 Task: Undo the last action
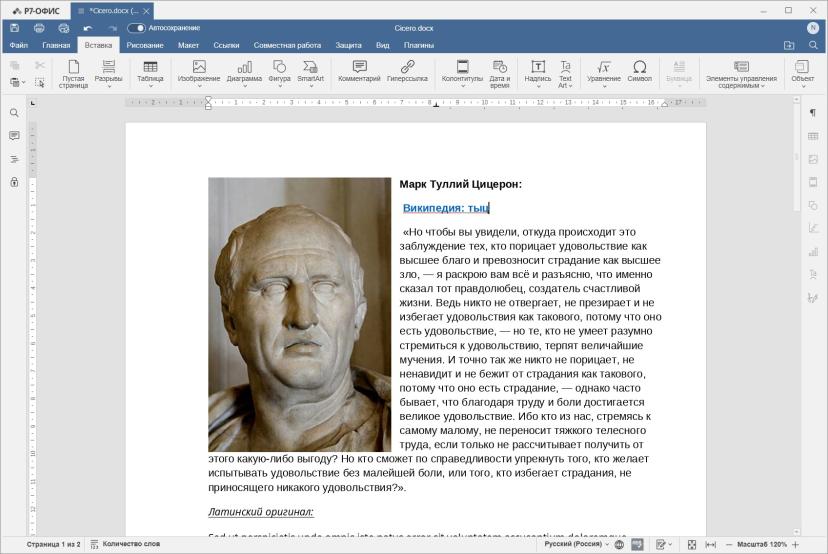tap(88, 28)
